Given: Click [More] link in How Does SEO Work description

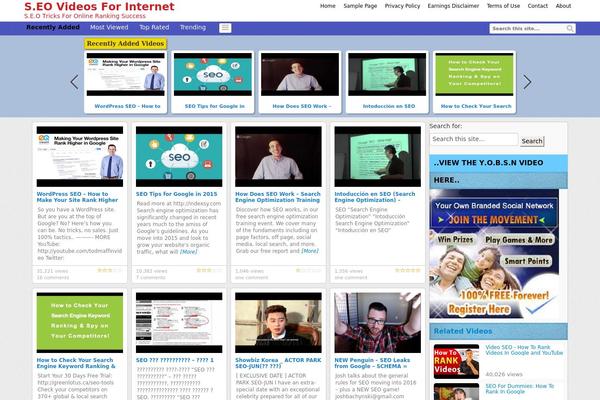Looking at the screenshot, I should [x=310, y=251].
